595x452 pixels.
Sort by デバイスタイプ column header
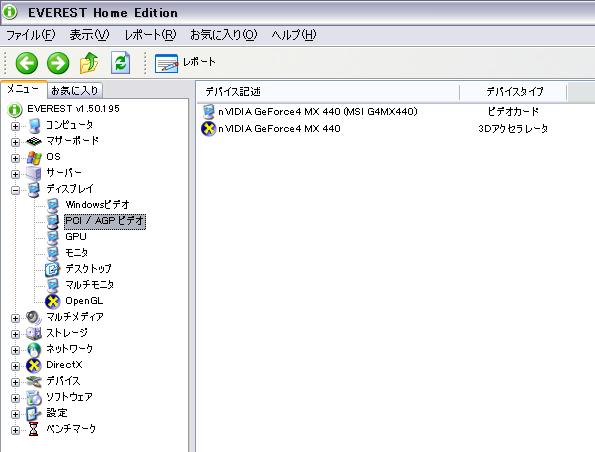pos(513,91)
